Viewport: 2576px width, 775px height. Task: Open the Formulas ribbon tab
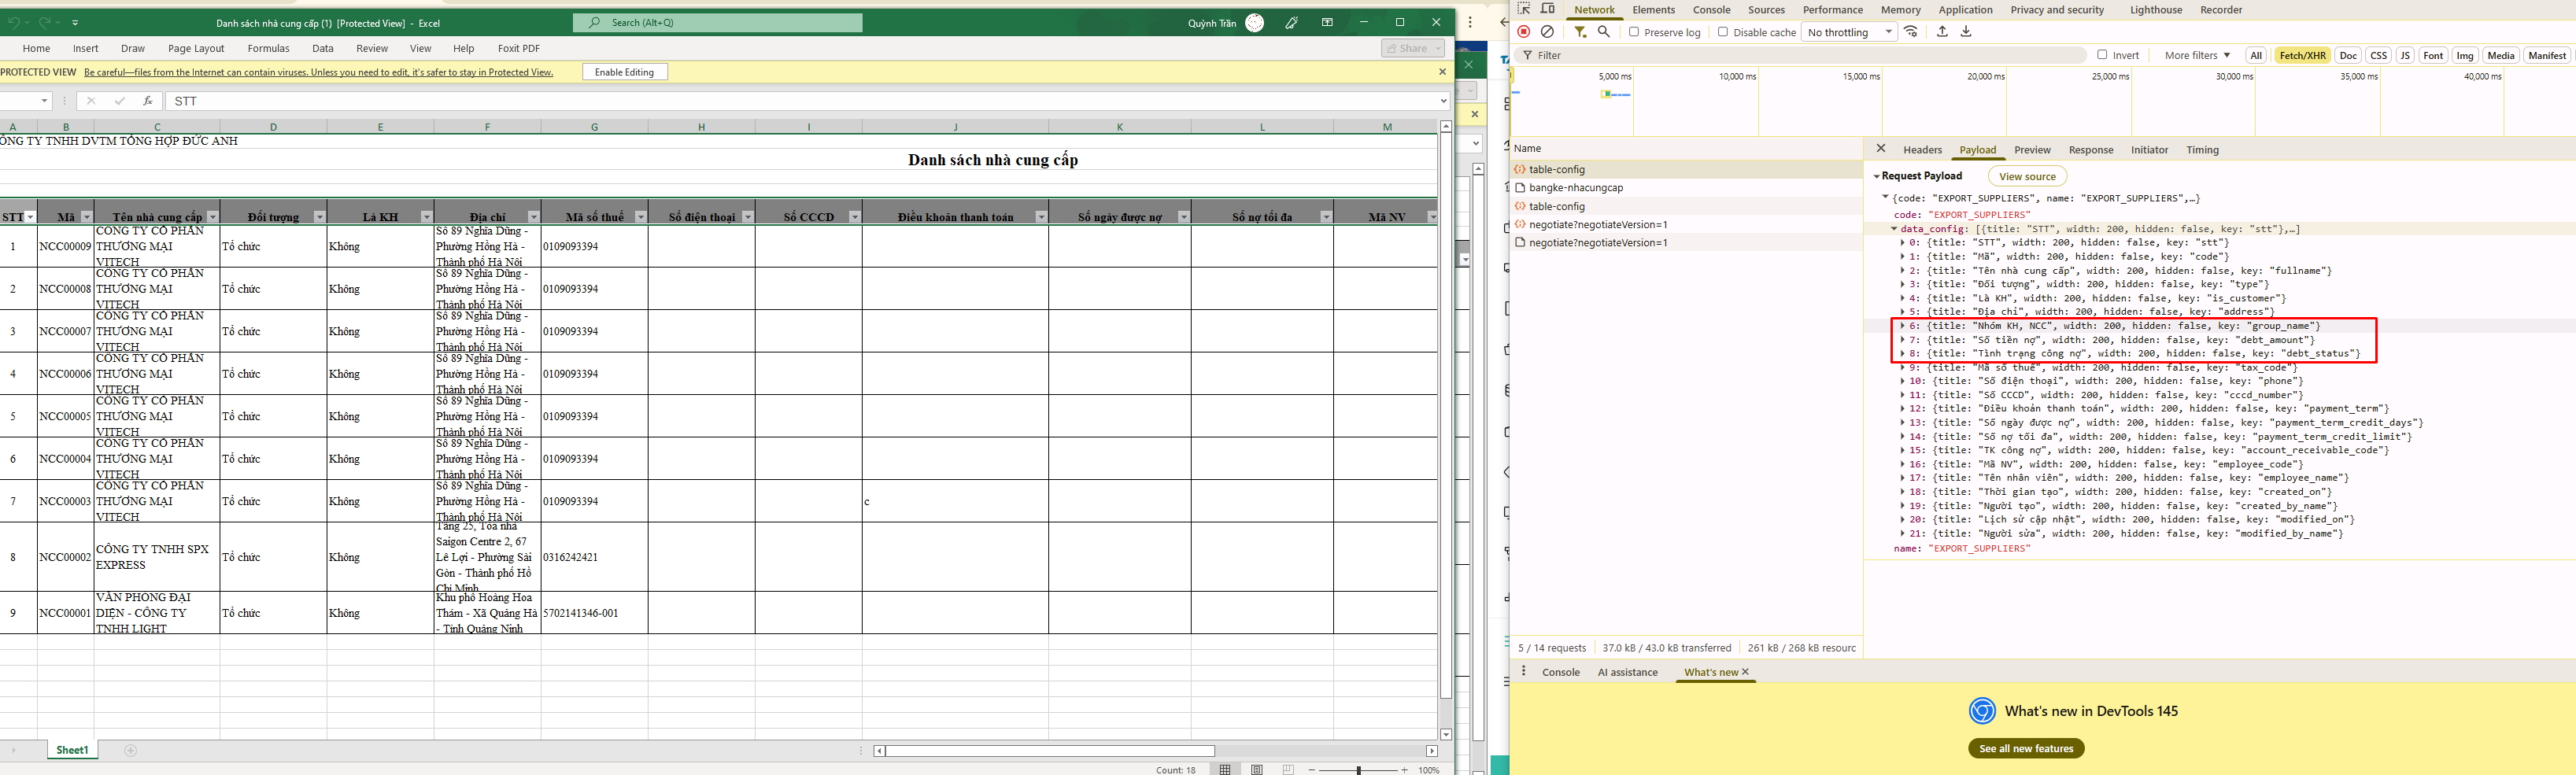click(268, 48)
